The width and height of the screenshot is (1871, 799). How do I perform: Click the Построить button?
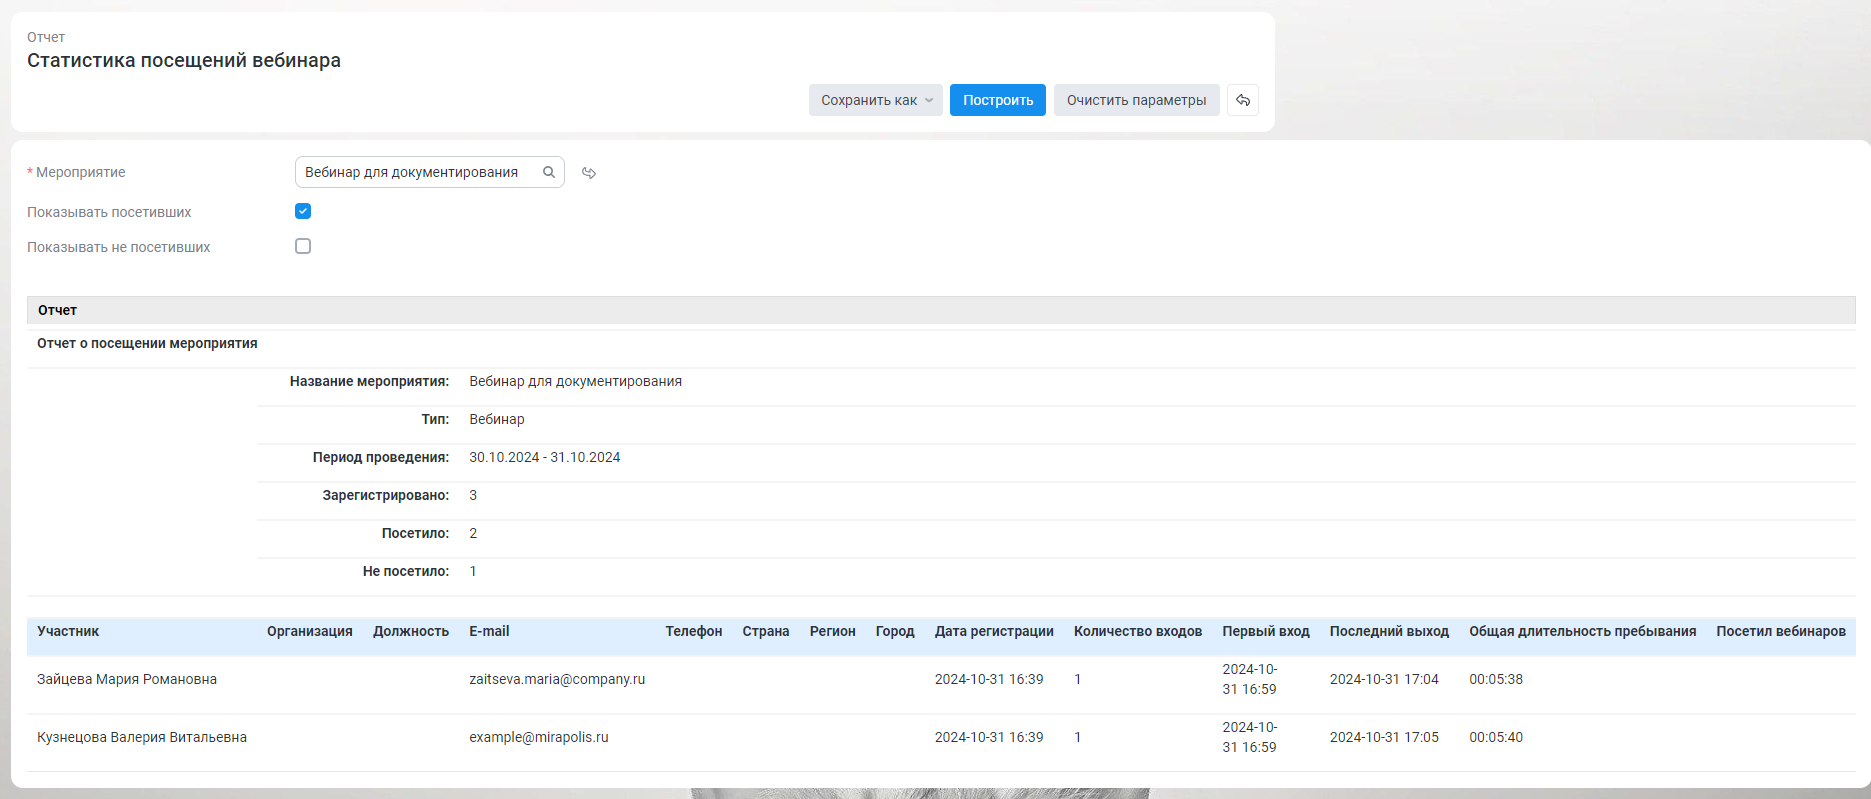tap(998, 100)
